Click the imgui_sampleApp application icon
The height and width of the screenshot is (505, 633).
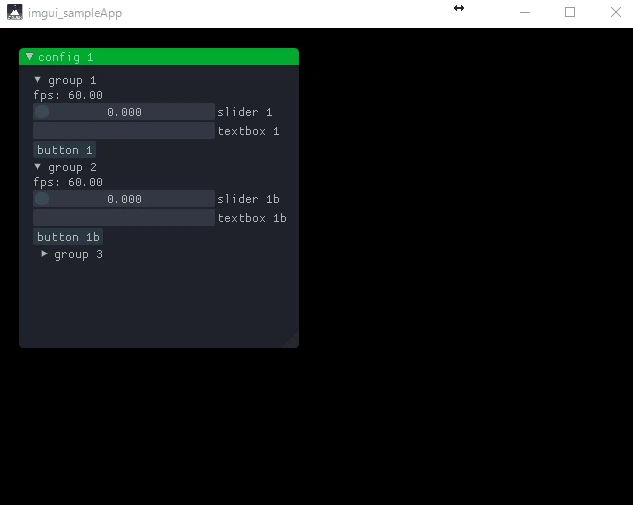click(15, 12)
